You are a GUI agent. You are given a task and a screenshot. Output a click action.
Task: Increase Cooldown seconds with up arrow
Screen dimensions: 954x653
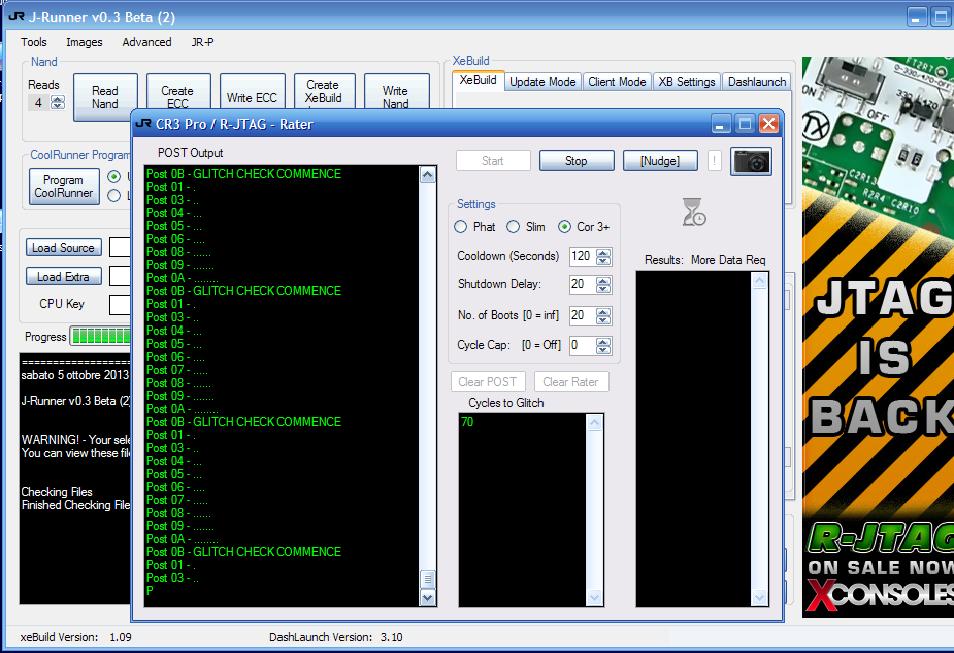[604, 253]
